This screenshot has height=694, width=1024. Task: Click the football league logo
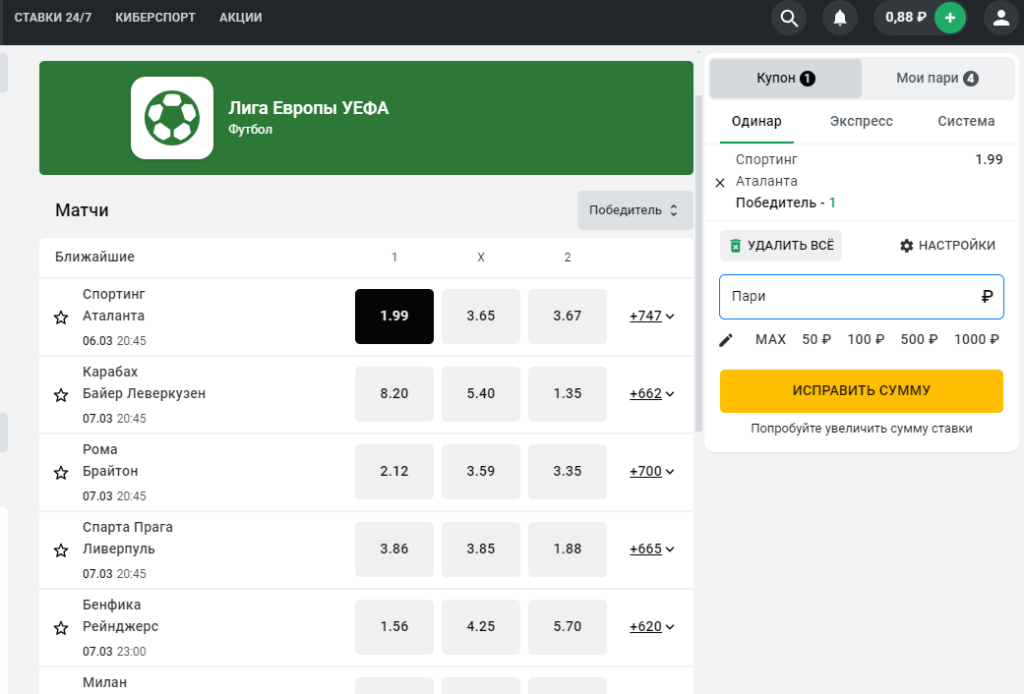tap(172, 118)
